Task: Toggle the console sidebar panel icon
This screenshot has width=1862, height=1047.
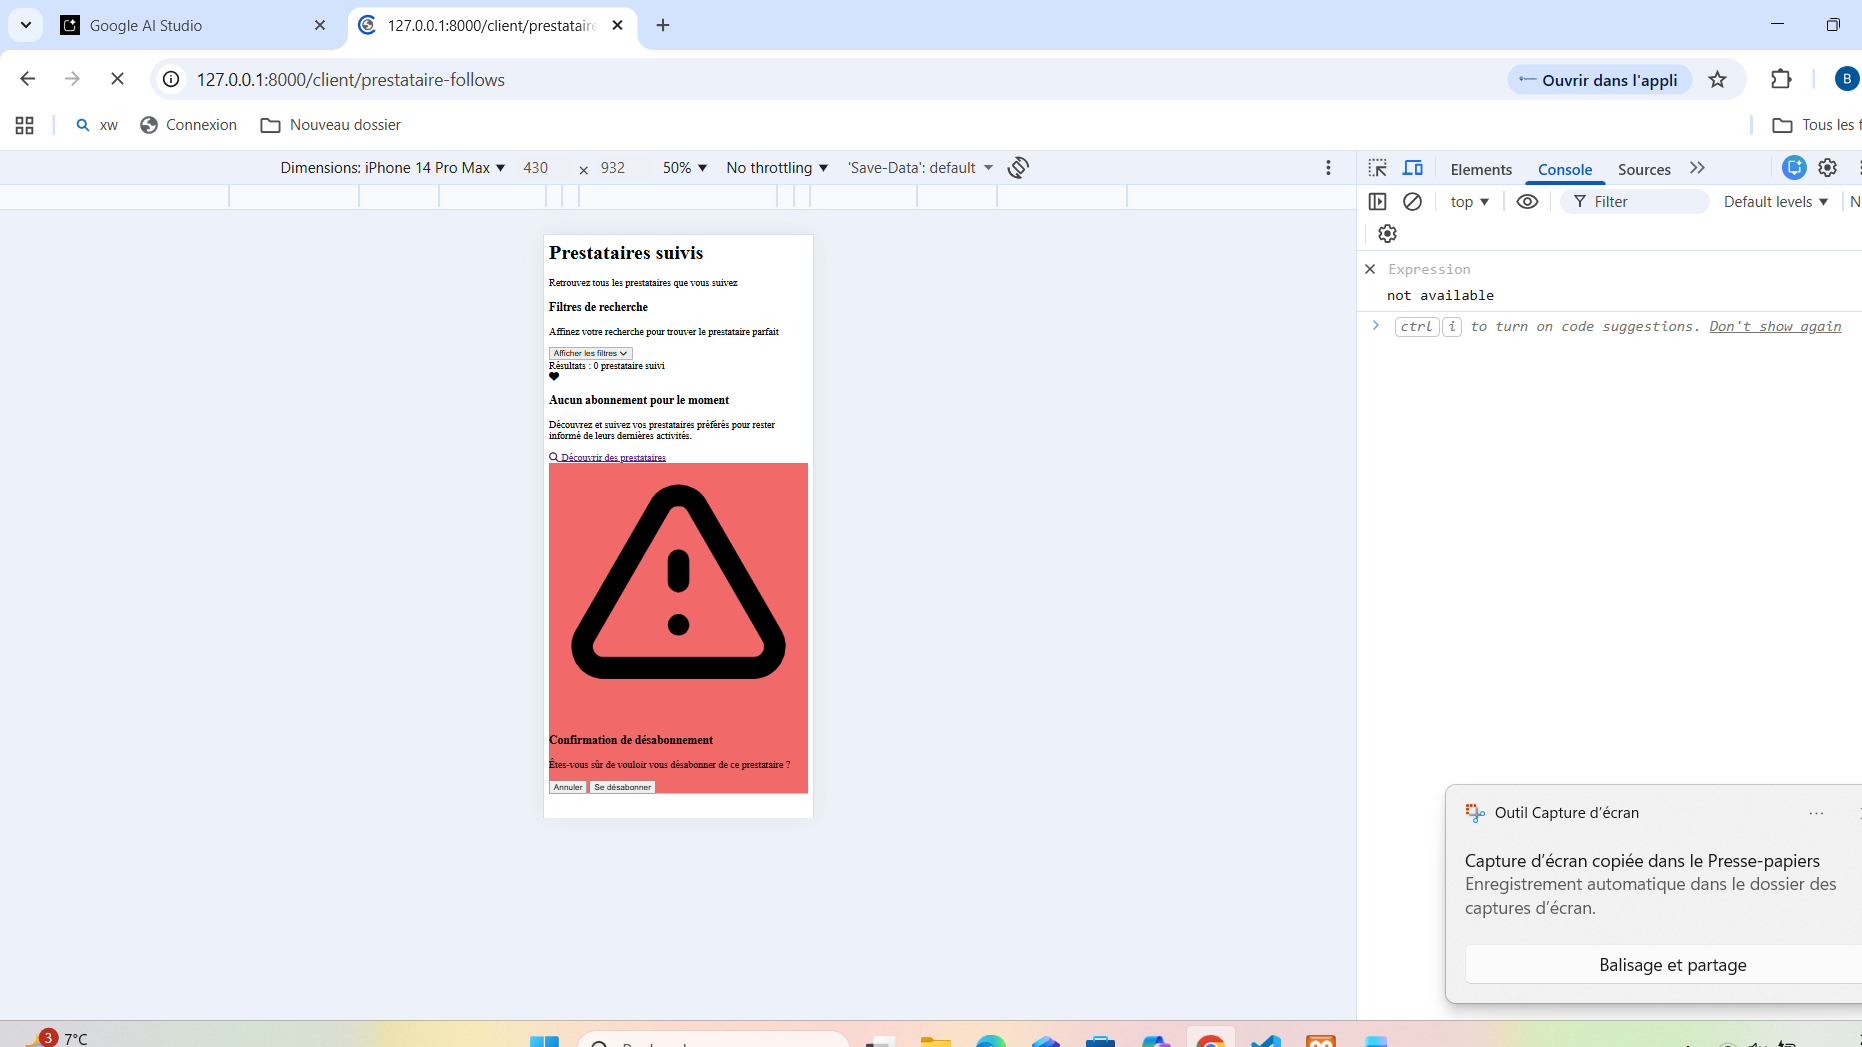Action: [x=1377, y=202]
